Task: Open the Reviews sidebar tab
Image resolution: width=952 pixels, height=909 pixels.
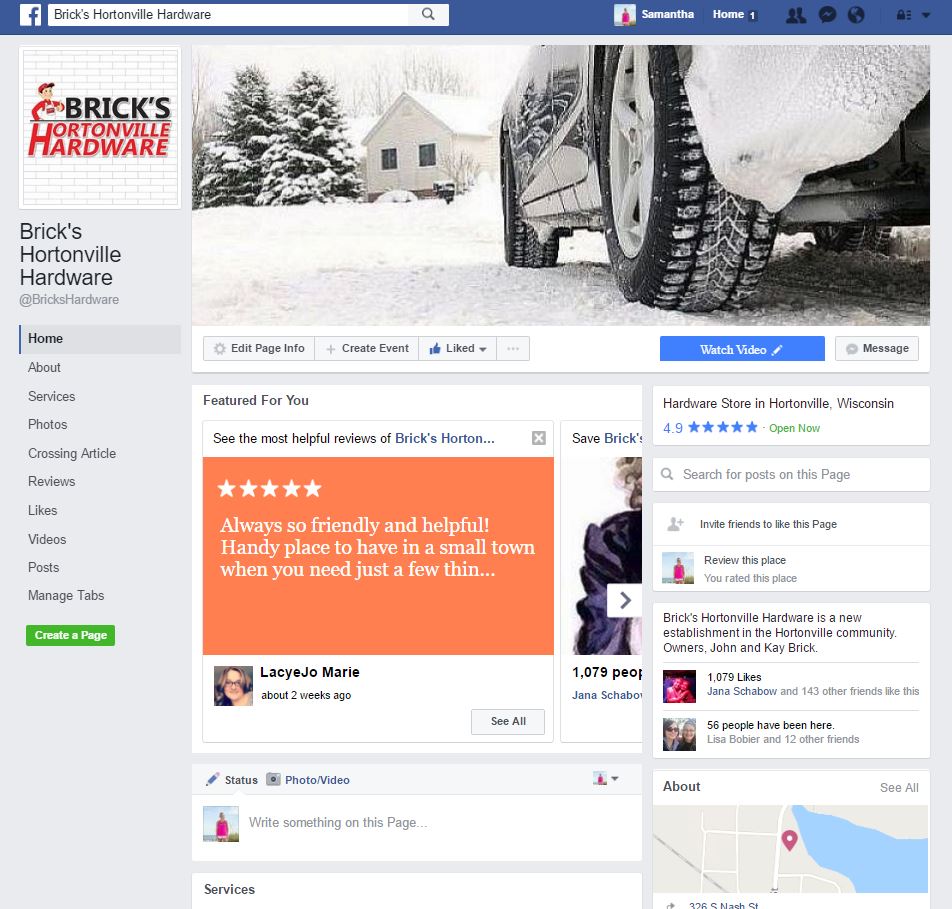Action: pyautogui.click(x=52, y=482)
